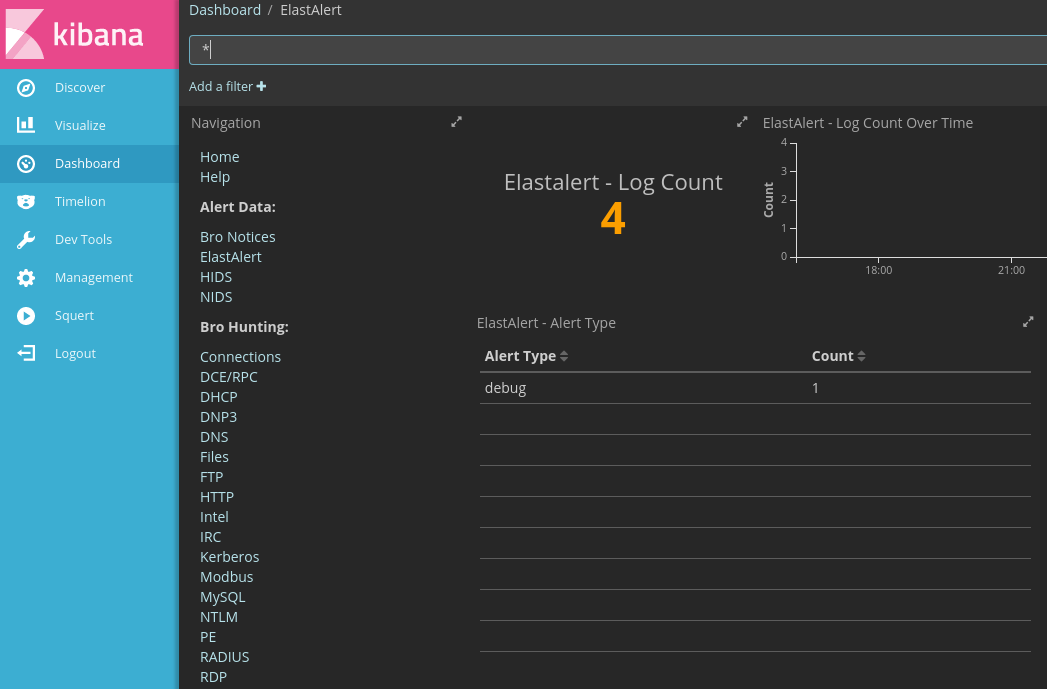1047x689 pixels.
Task: Open the DNP3 hunting link
Action: pos(219,417)
